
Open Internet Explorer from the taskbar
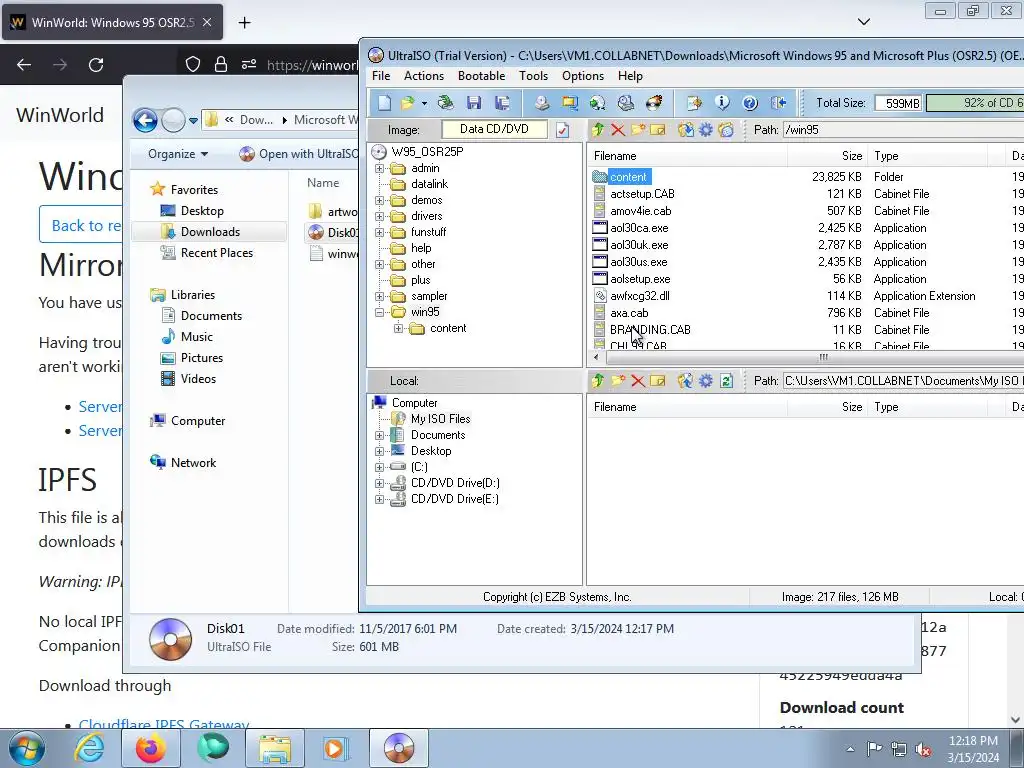click(88, 748)
